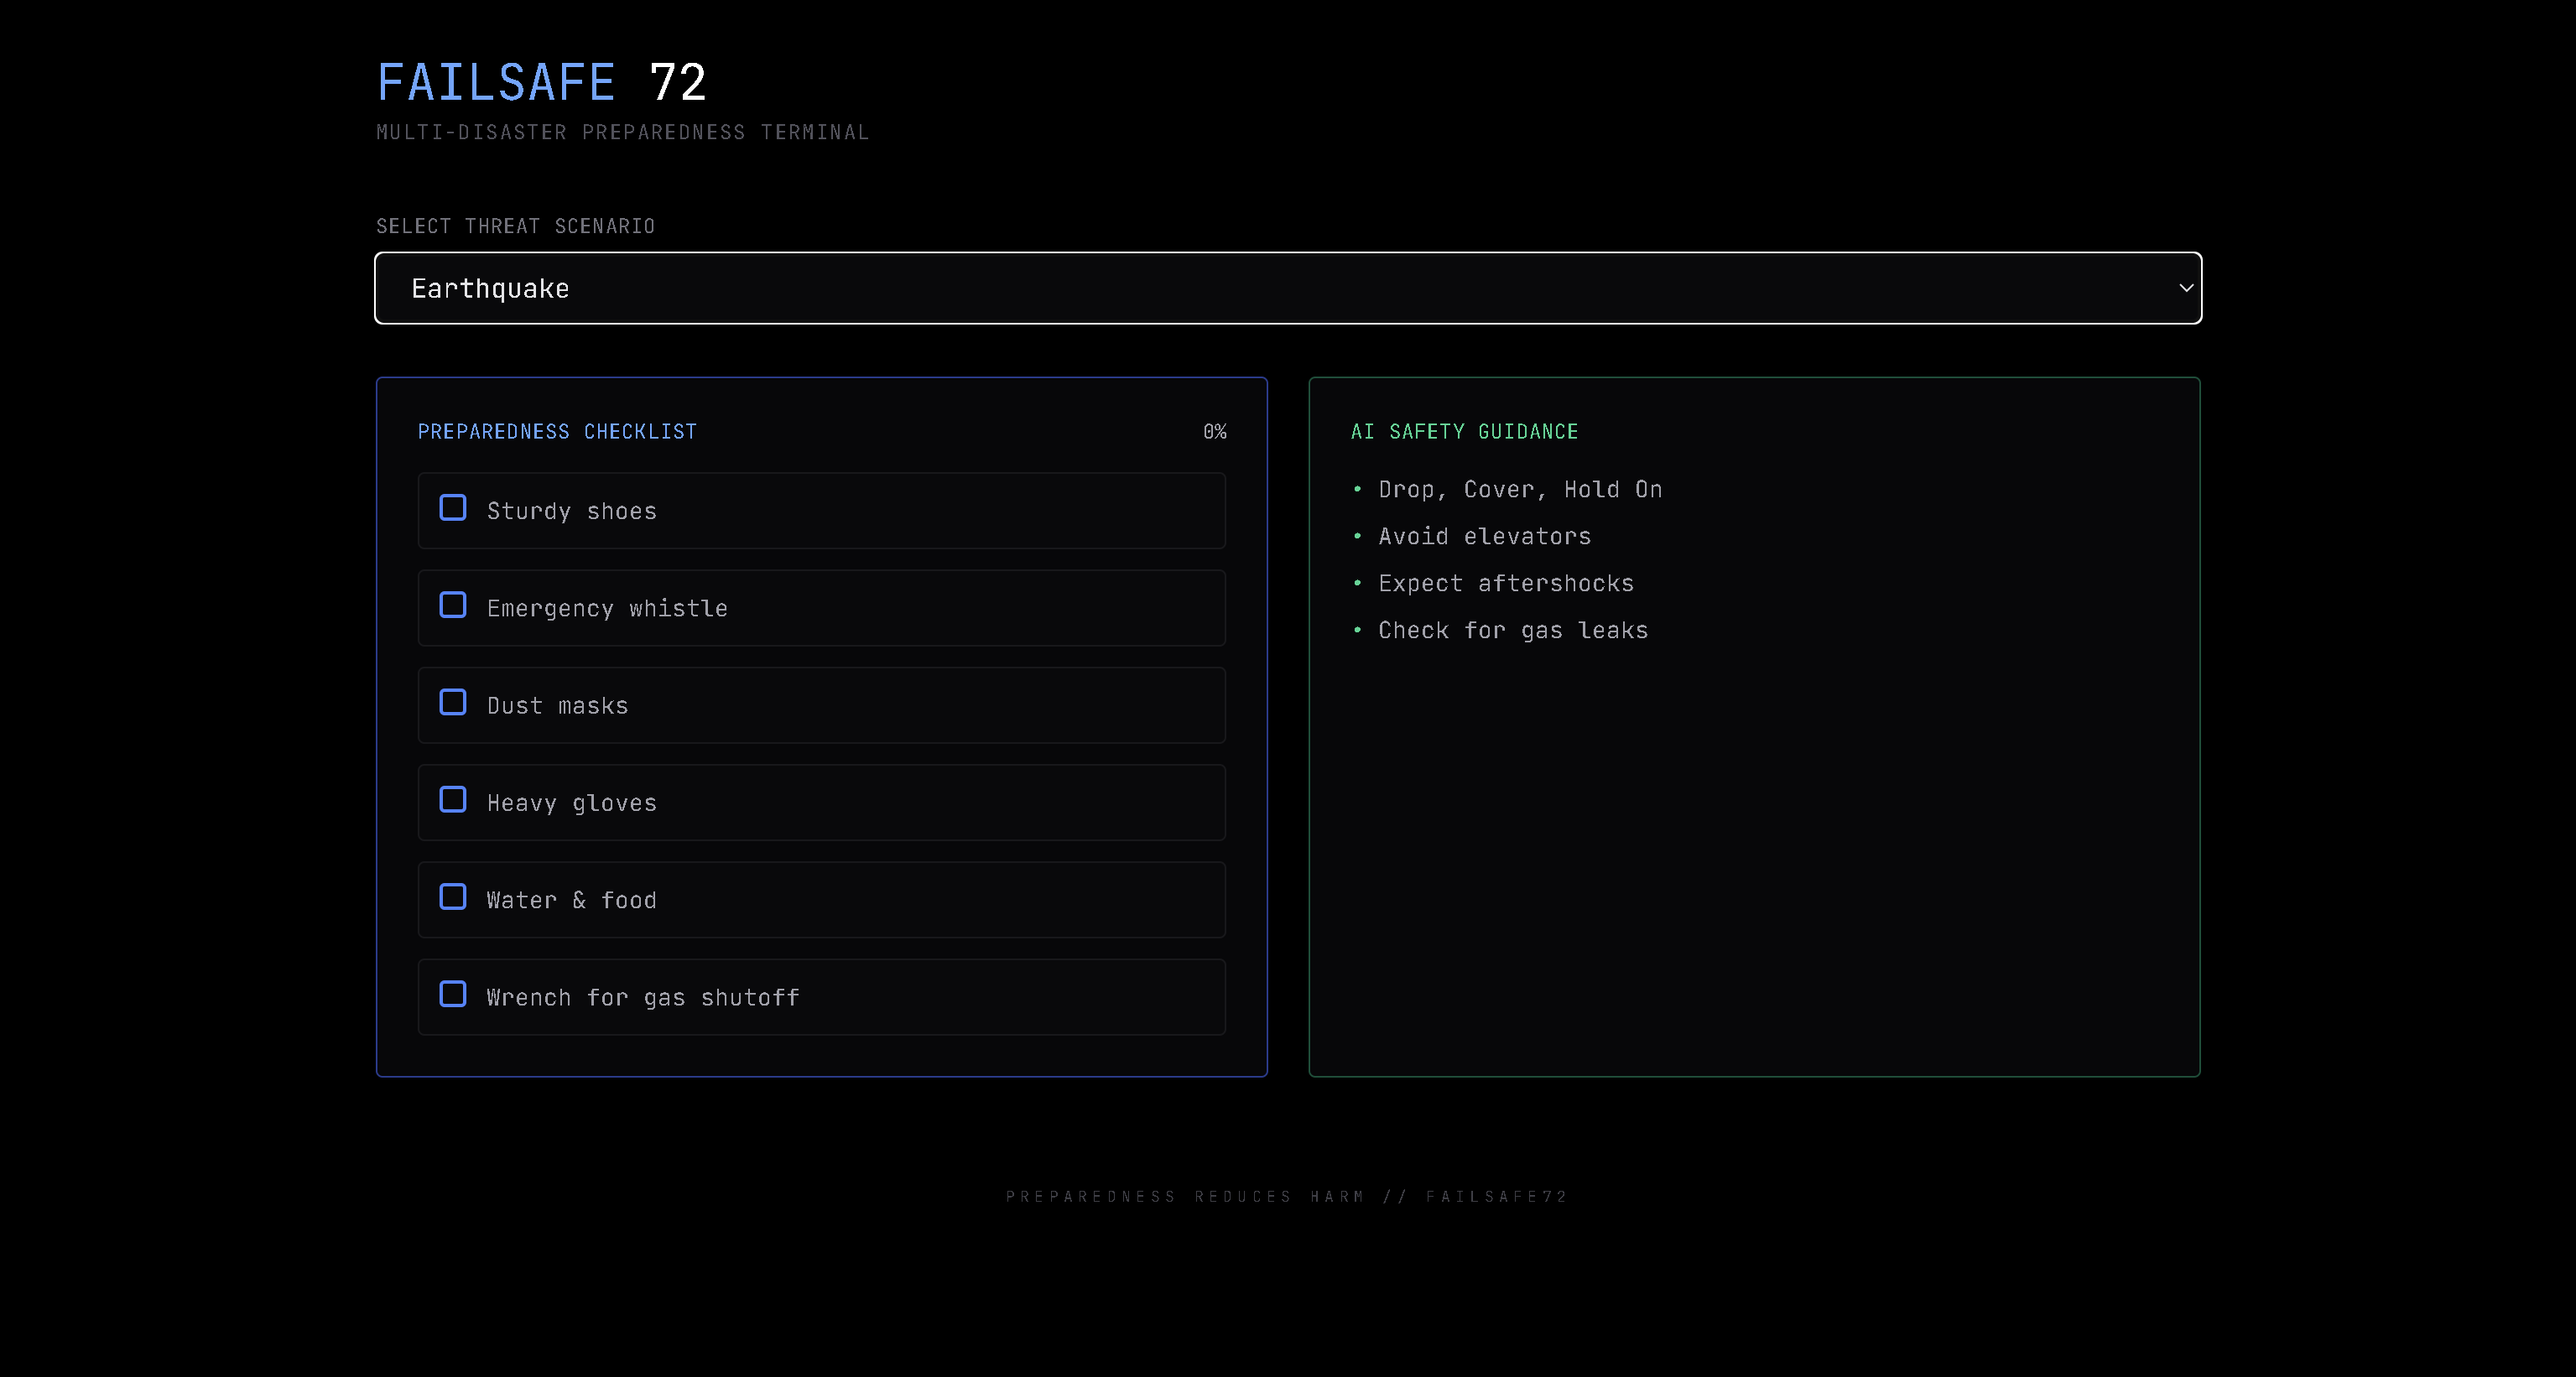Click the dropdown chevron arrow

pos(2185,288)
